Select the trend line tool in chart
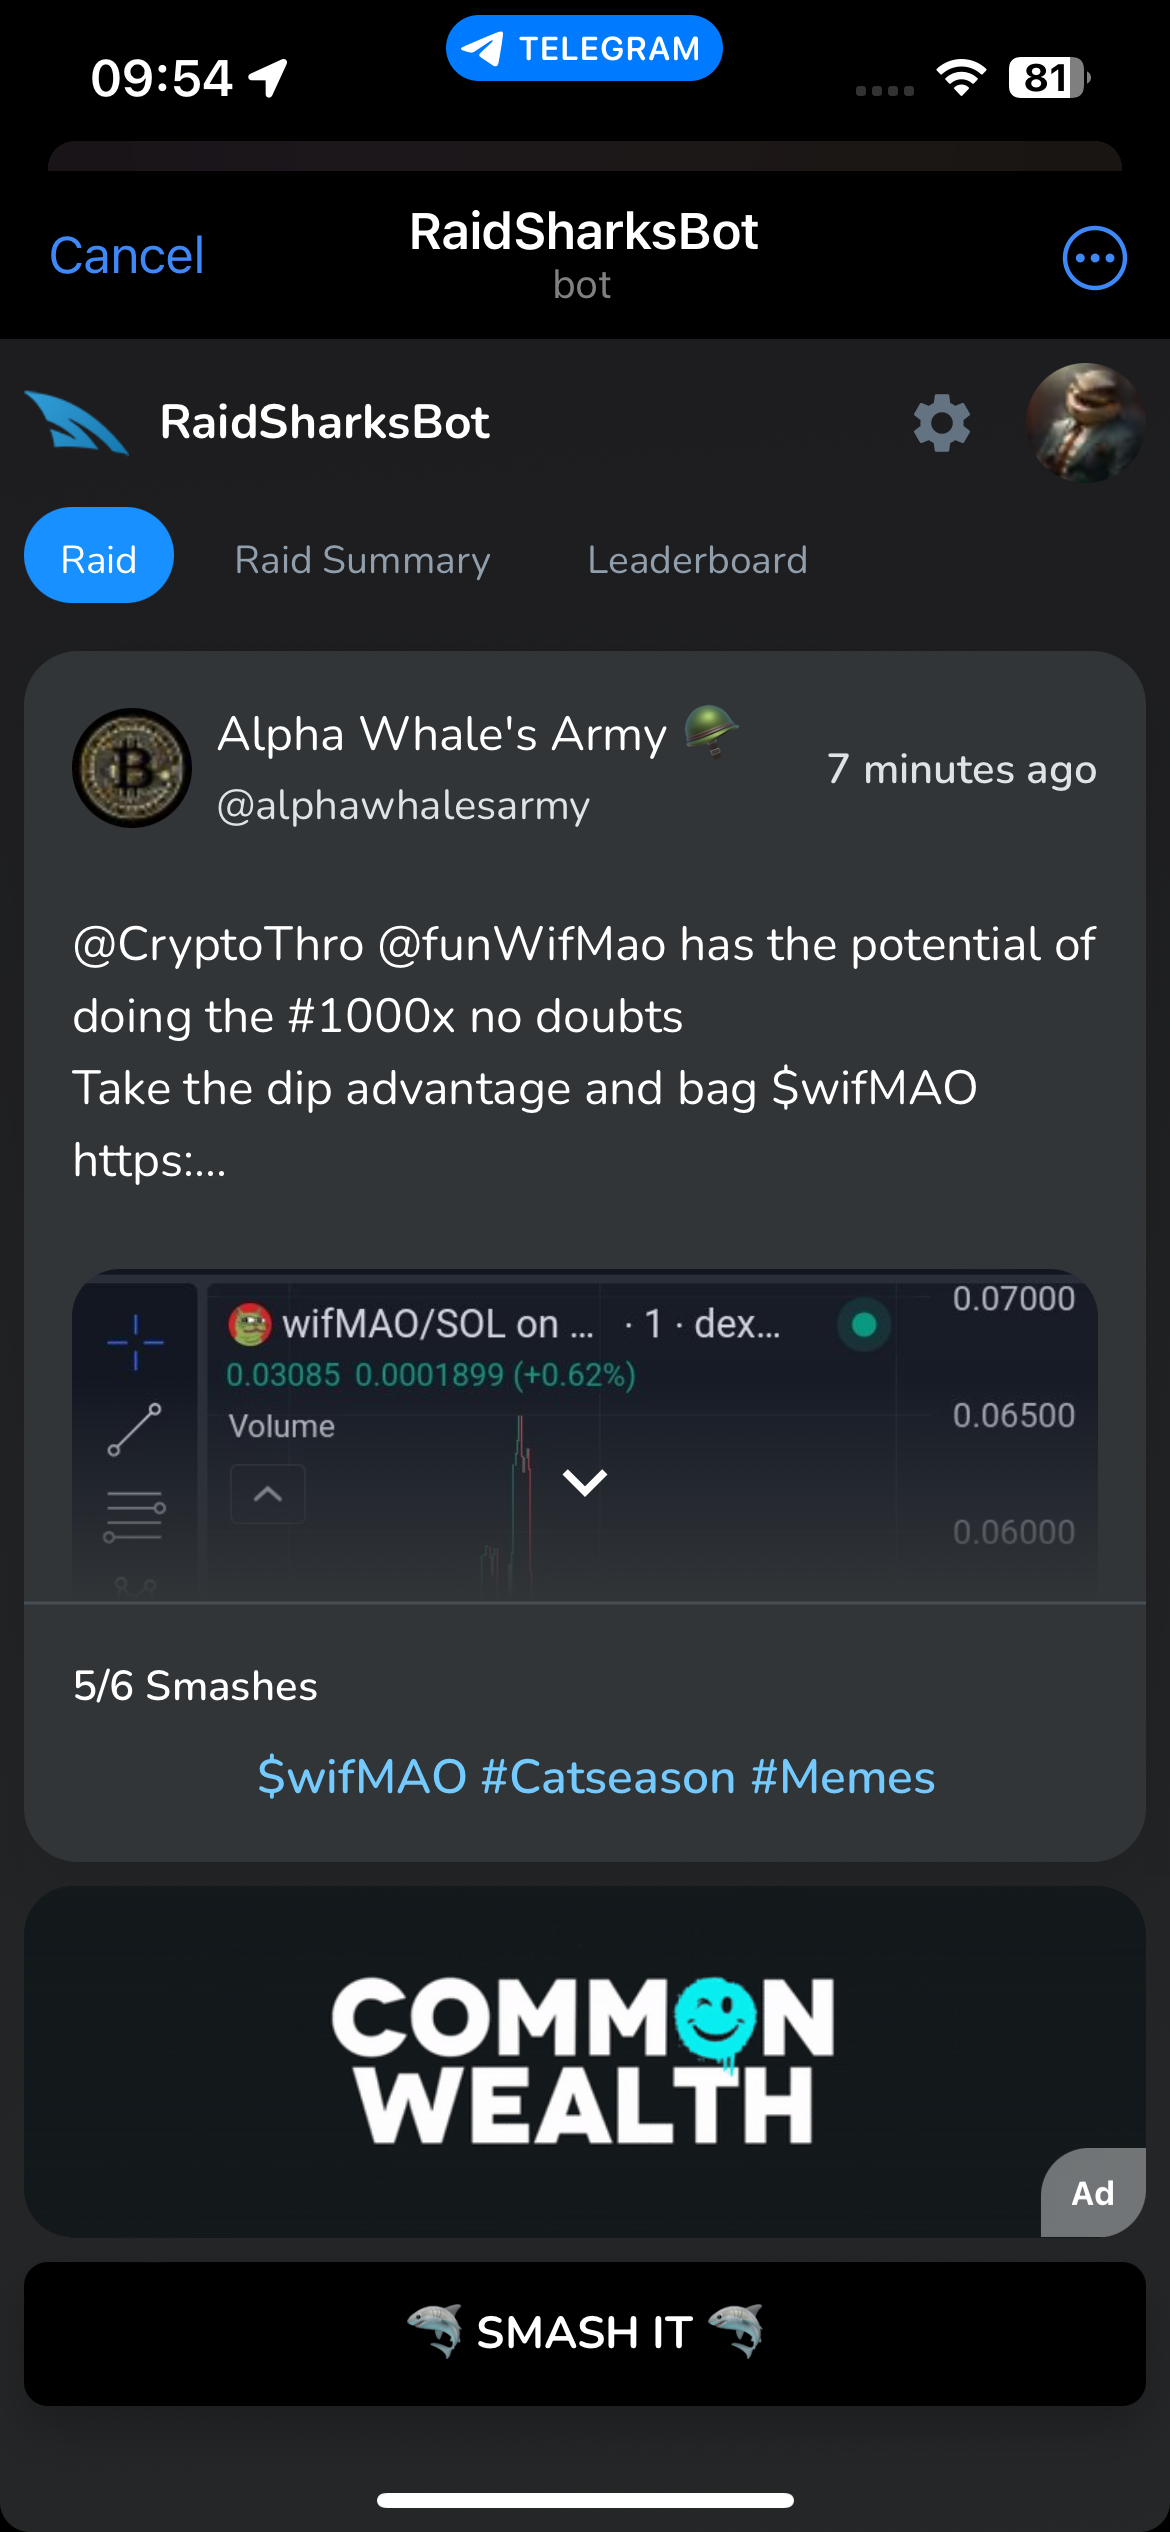 point(135,1429)
